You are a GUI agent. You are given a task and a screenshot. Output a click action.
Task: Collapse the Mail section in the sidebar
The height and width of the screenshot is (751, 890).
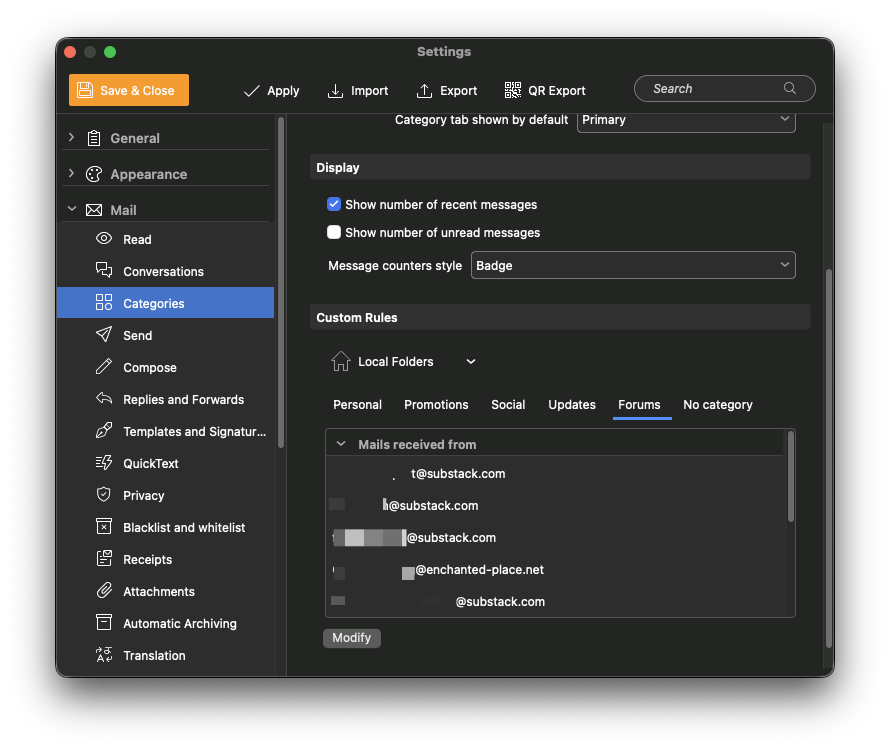[71, 210]
